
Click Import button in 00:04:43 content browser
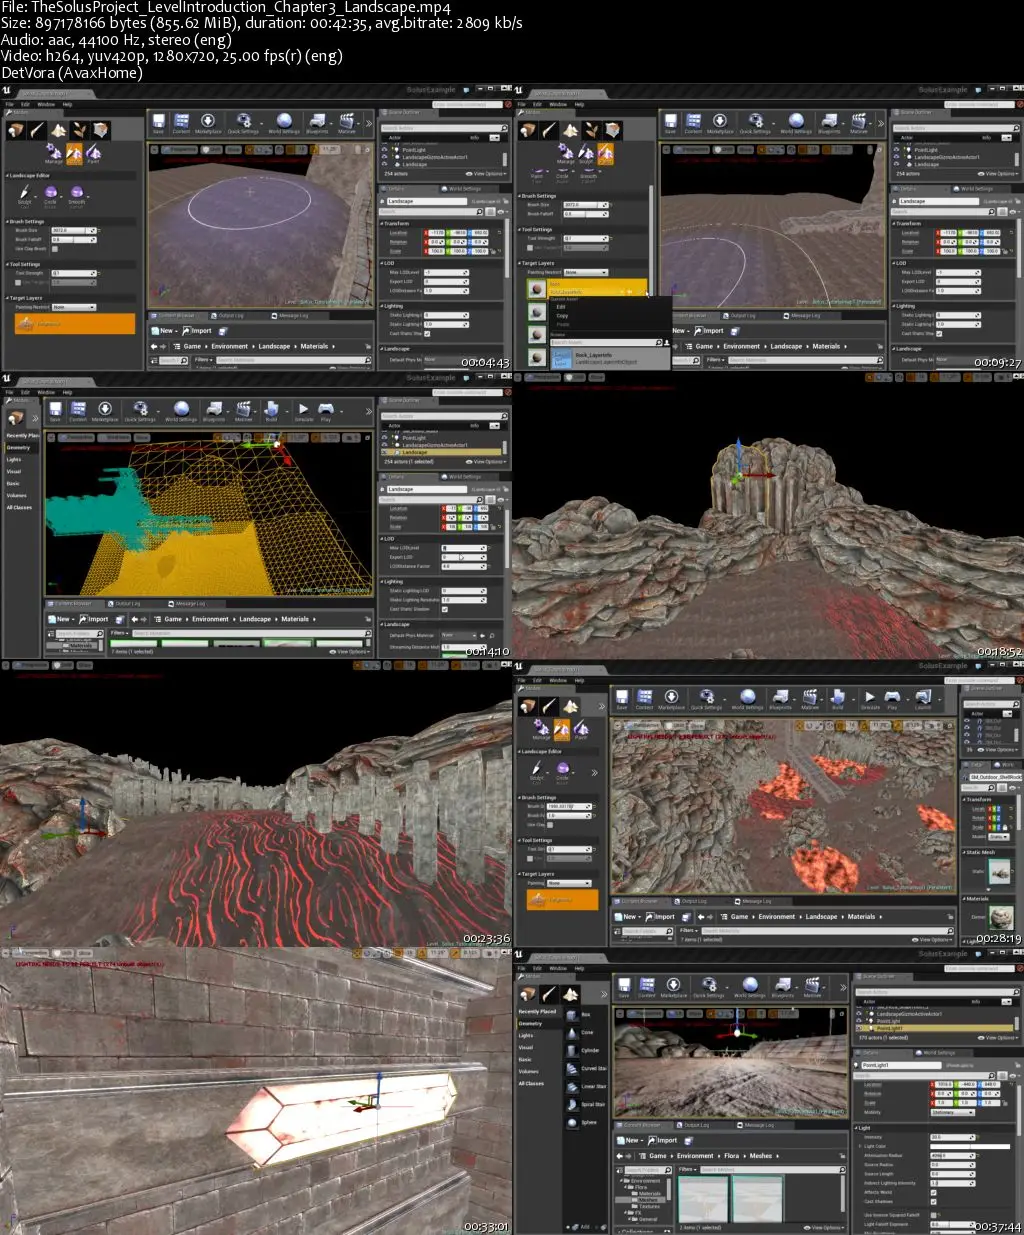coord(199,331)
